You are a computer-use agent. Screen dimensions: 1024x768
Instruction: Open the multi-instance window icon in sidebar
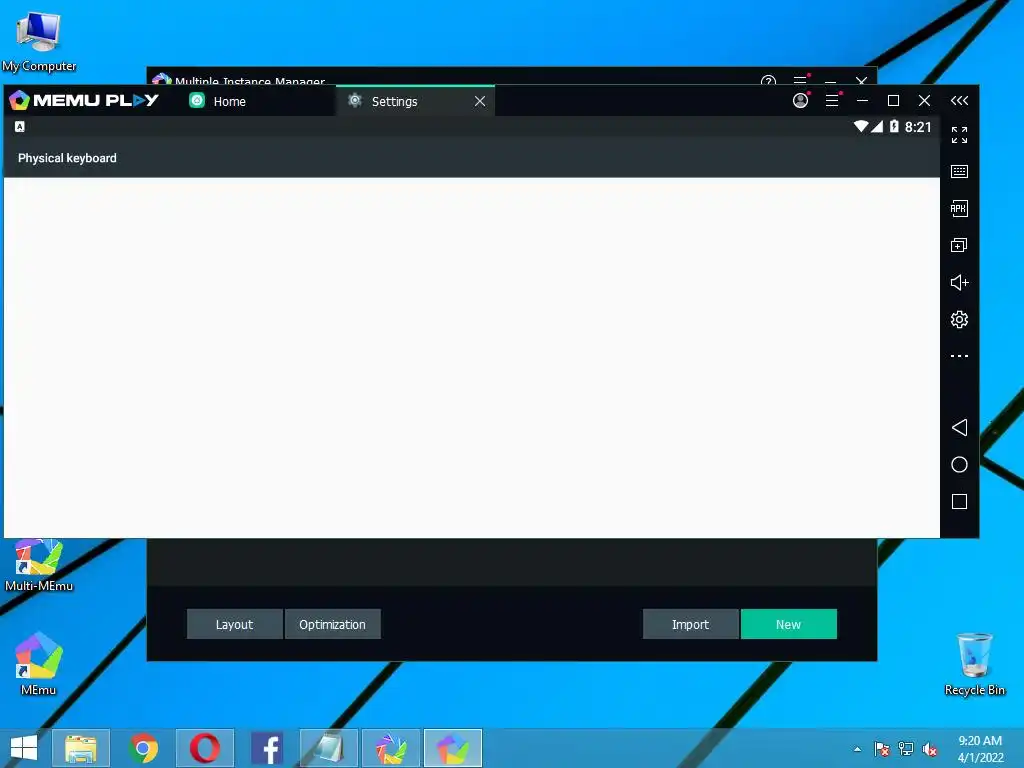[x=959, y=246]
